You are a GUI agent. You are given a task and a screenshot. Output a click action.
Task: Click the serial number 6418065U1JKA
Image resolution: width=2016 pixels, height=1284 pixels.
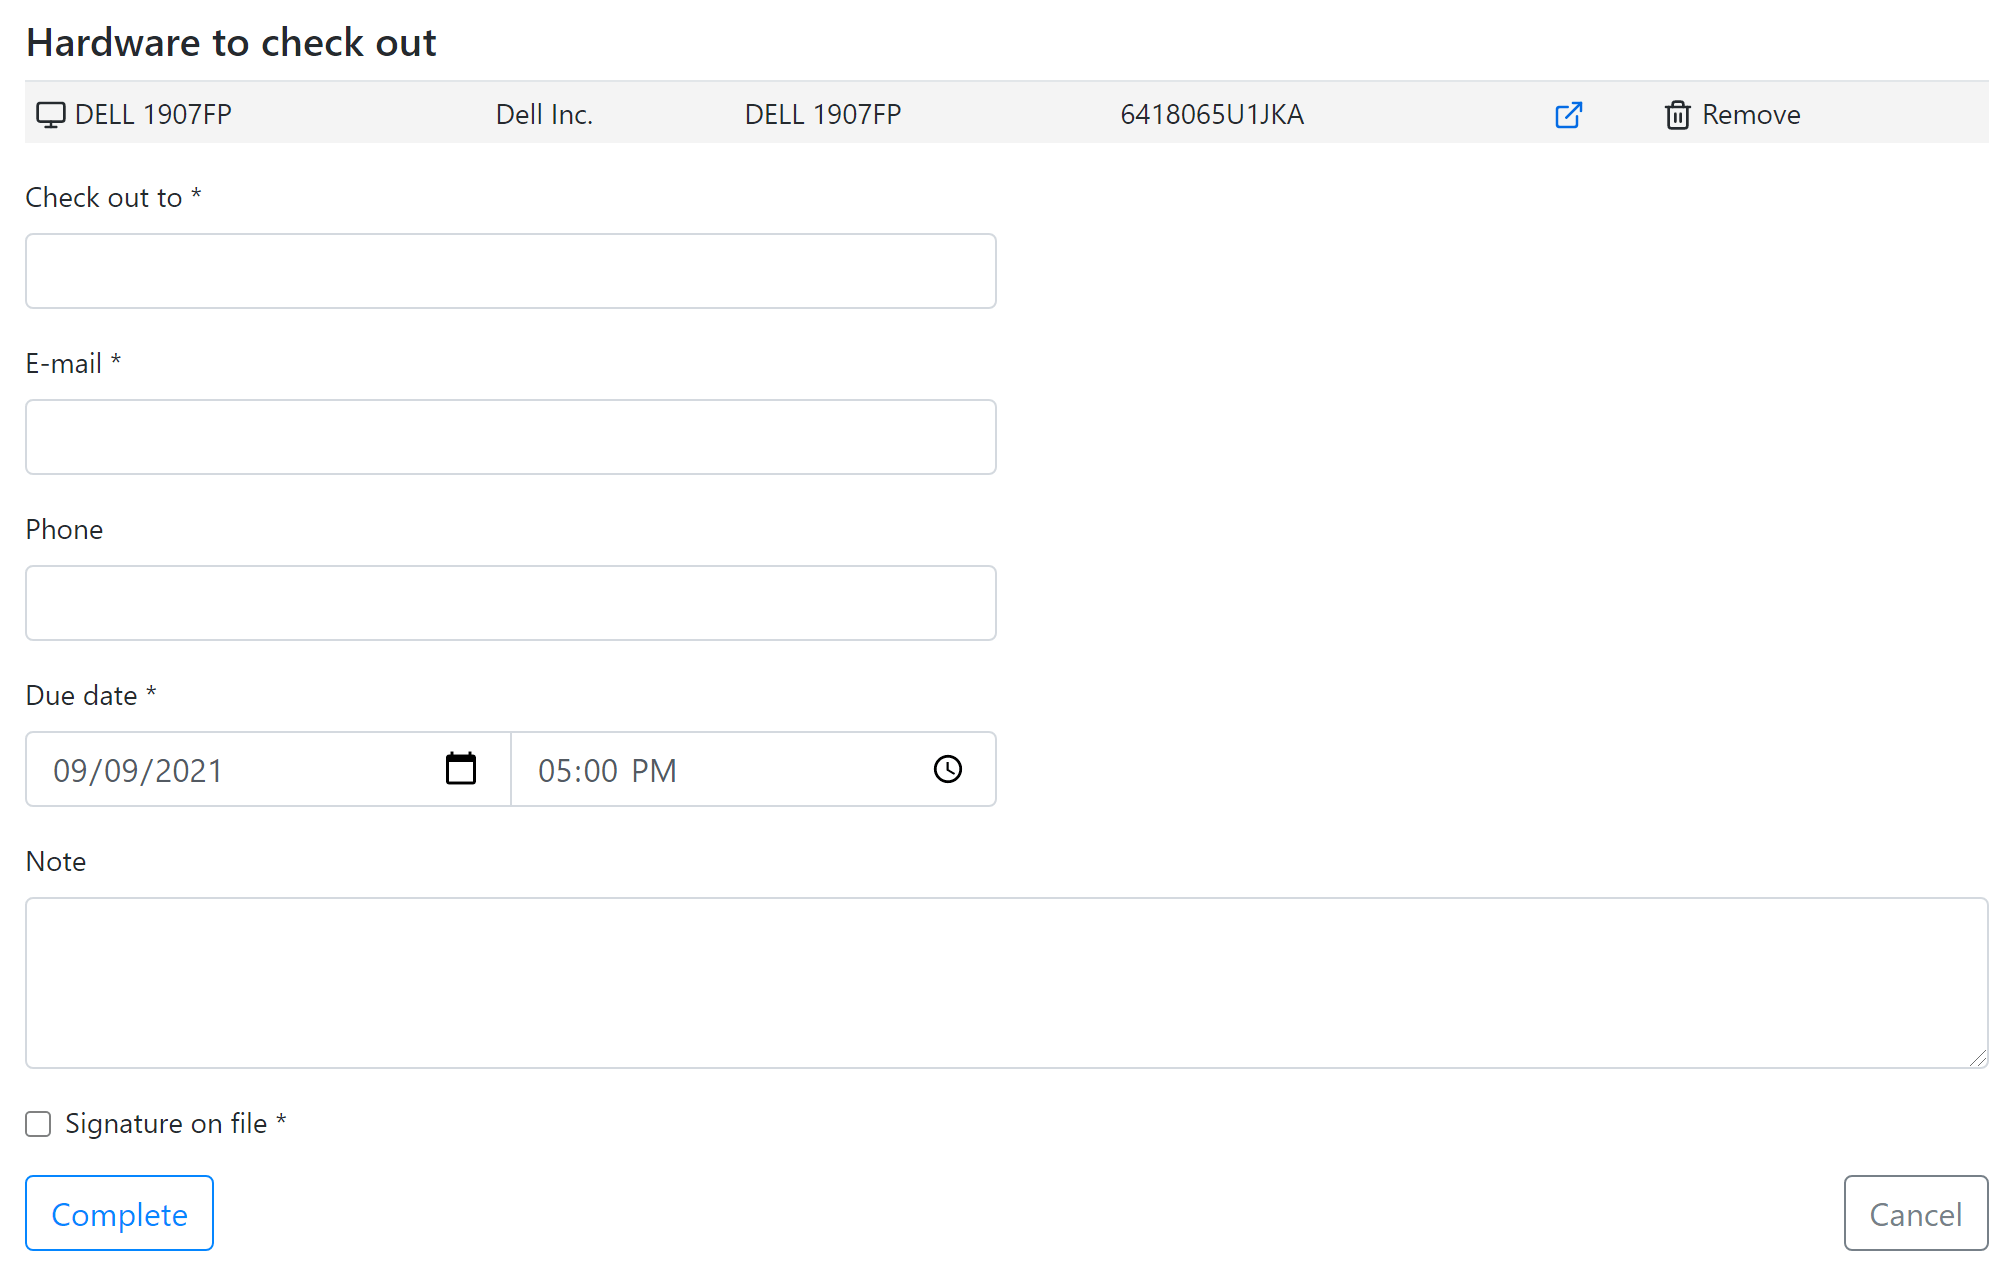[1212, 113]
